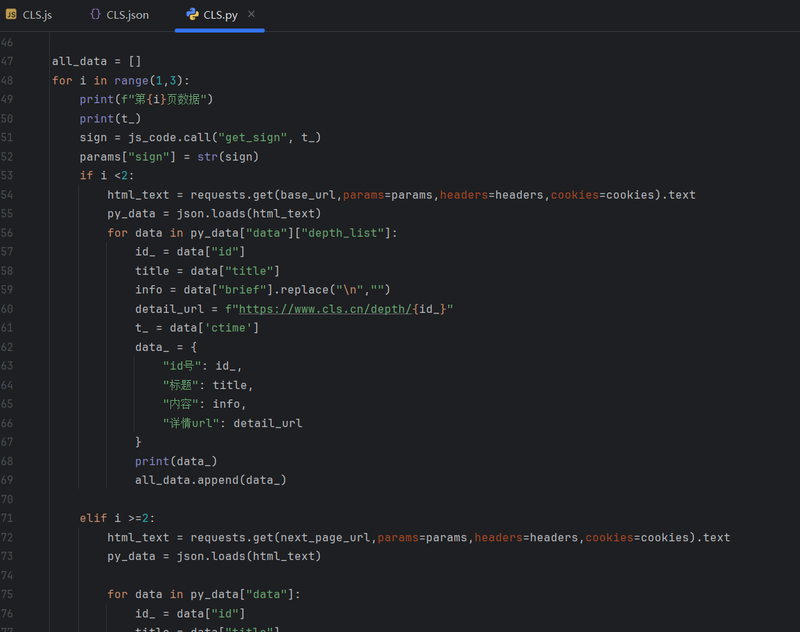Click the 'get_sign' string literal
The image size is (800, 632).
253,137
